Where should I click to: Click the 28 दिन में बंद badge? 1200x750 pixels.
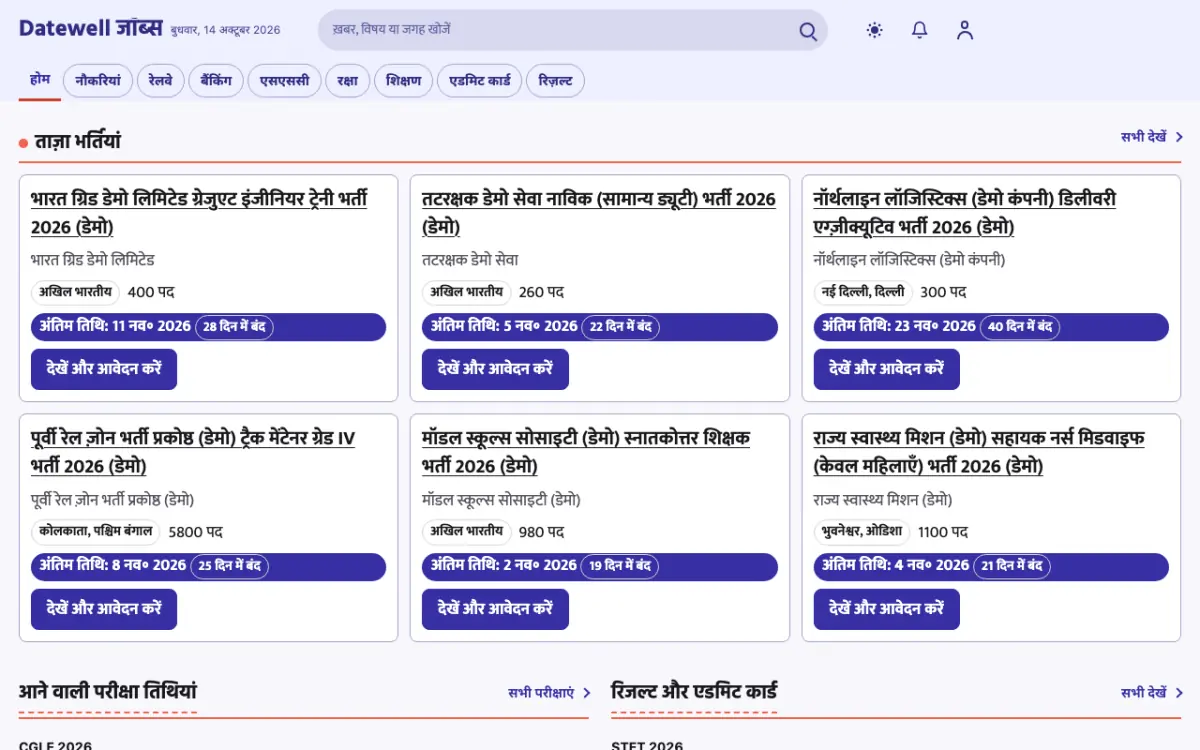[x=234, y=327]
